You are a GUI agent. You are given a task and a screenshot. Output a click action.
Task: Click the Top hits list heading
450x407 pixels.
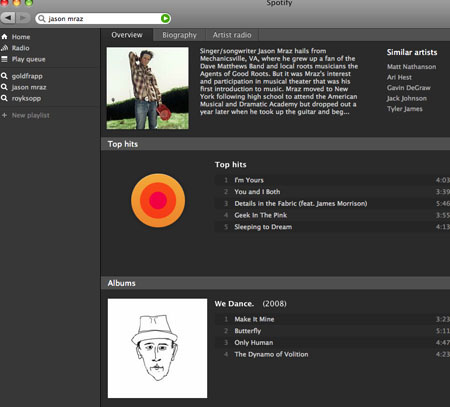[x=231, y=165]
